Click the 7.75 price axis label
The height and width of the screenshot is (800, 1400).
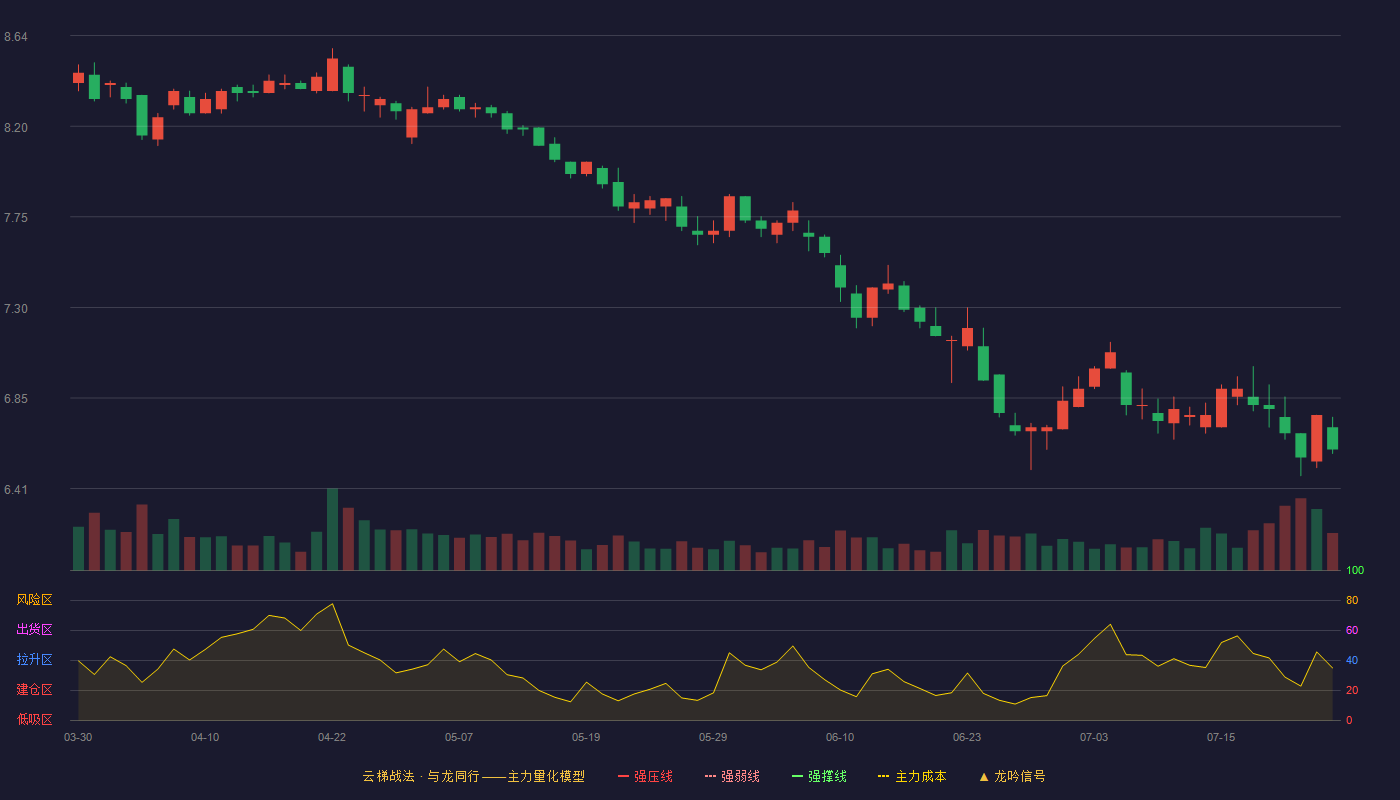point(16,218)
